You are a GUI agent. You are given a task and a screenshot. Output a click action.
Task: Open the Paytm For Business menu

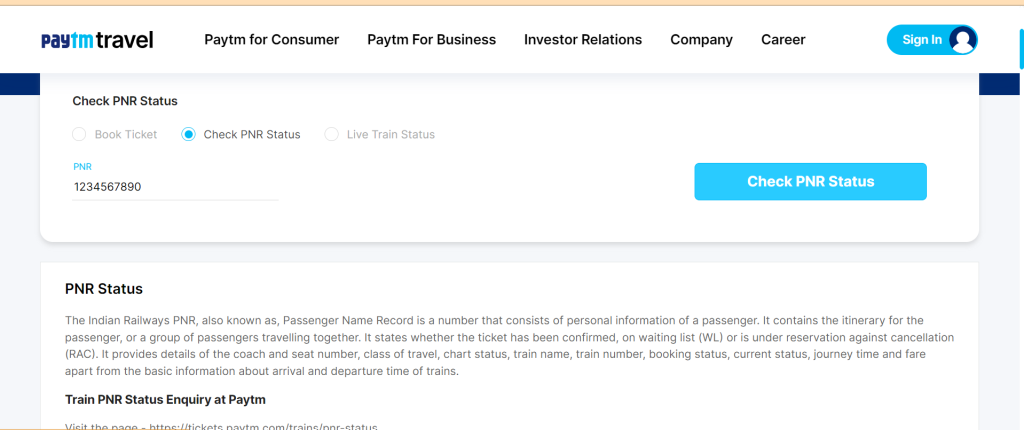(432, 40)
